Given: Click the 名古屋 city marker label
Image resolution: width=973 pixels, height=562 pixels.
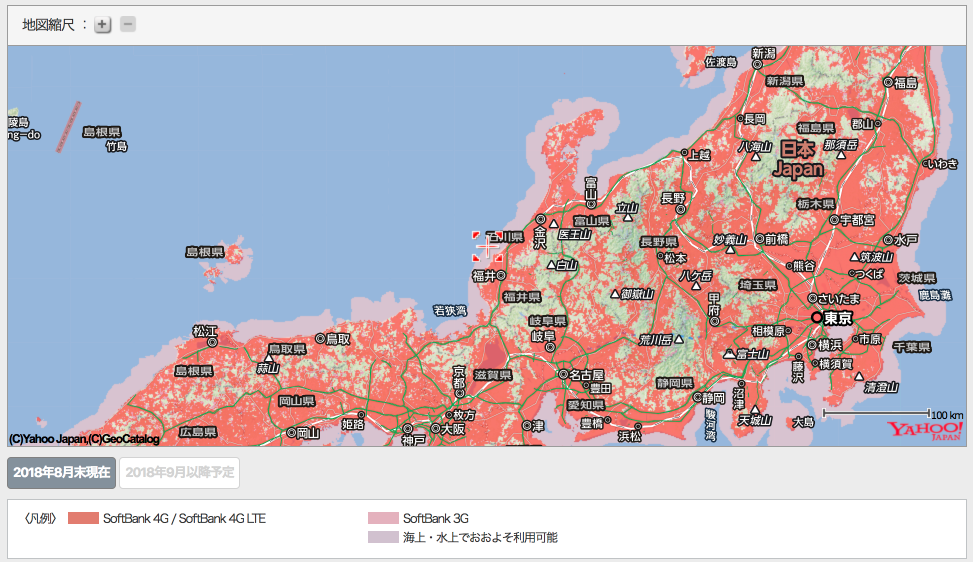Looking at the screenshot, I should coord(586,375).
